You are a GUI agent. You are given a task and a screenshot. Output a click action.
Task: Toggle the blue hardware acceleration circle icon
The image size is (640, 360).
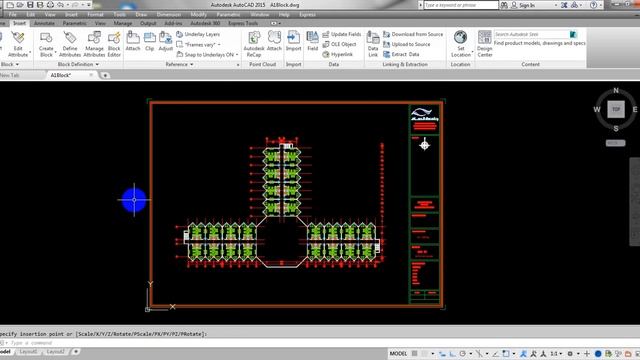(598, 353)
